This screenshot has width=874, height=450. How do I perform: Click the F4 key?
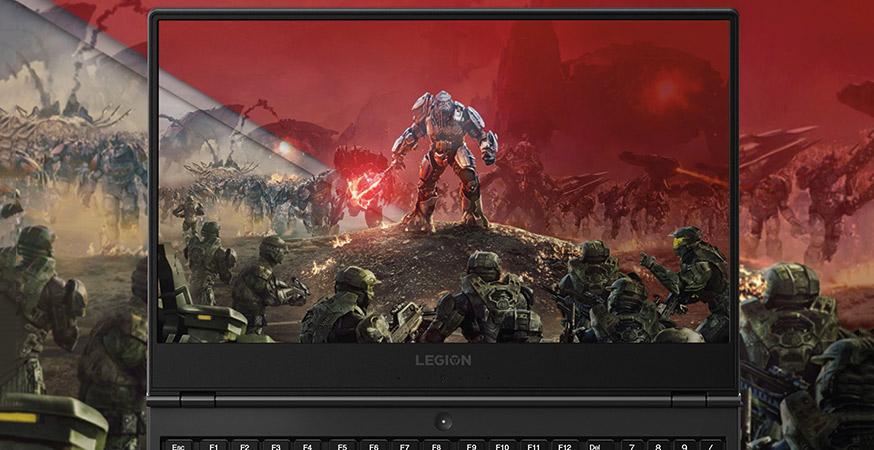[308, 446]
